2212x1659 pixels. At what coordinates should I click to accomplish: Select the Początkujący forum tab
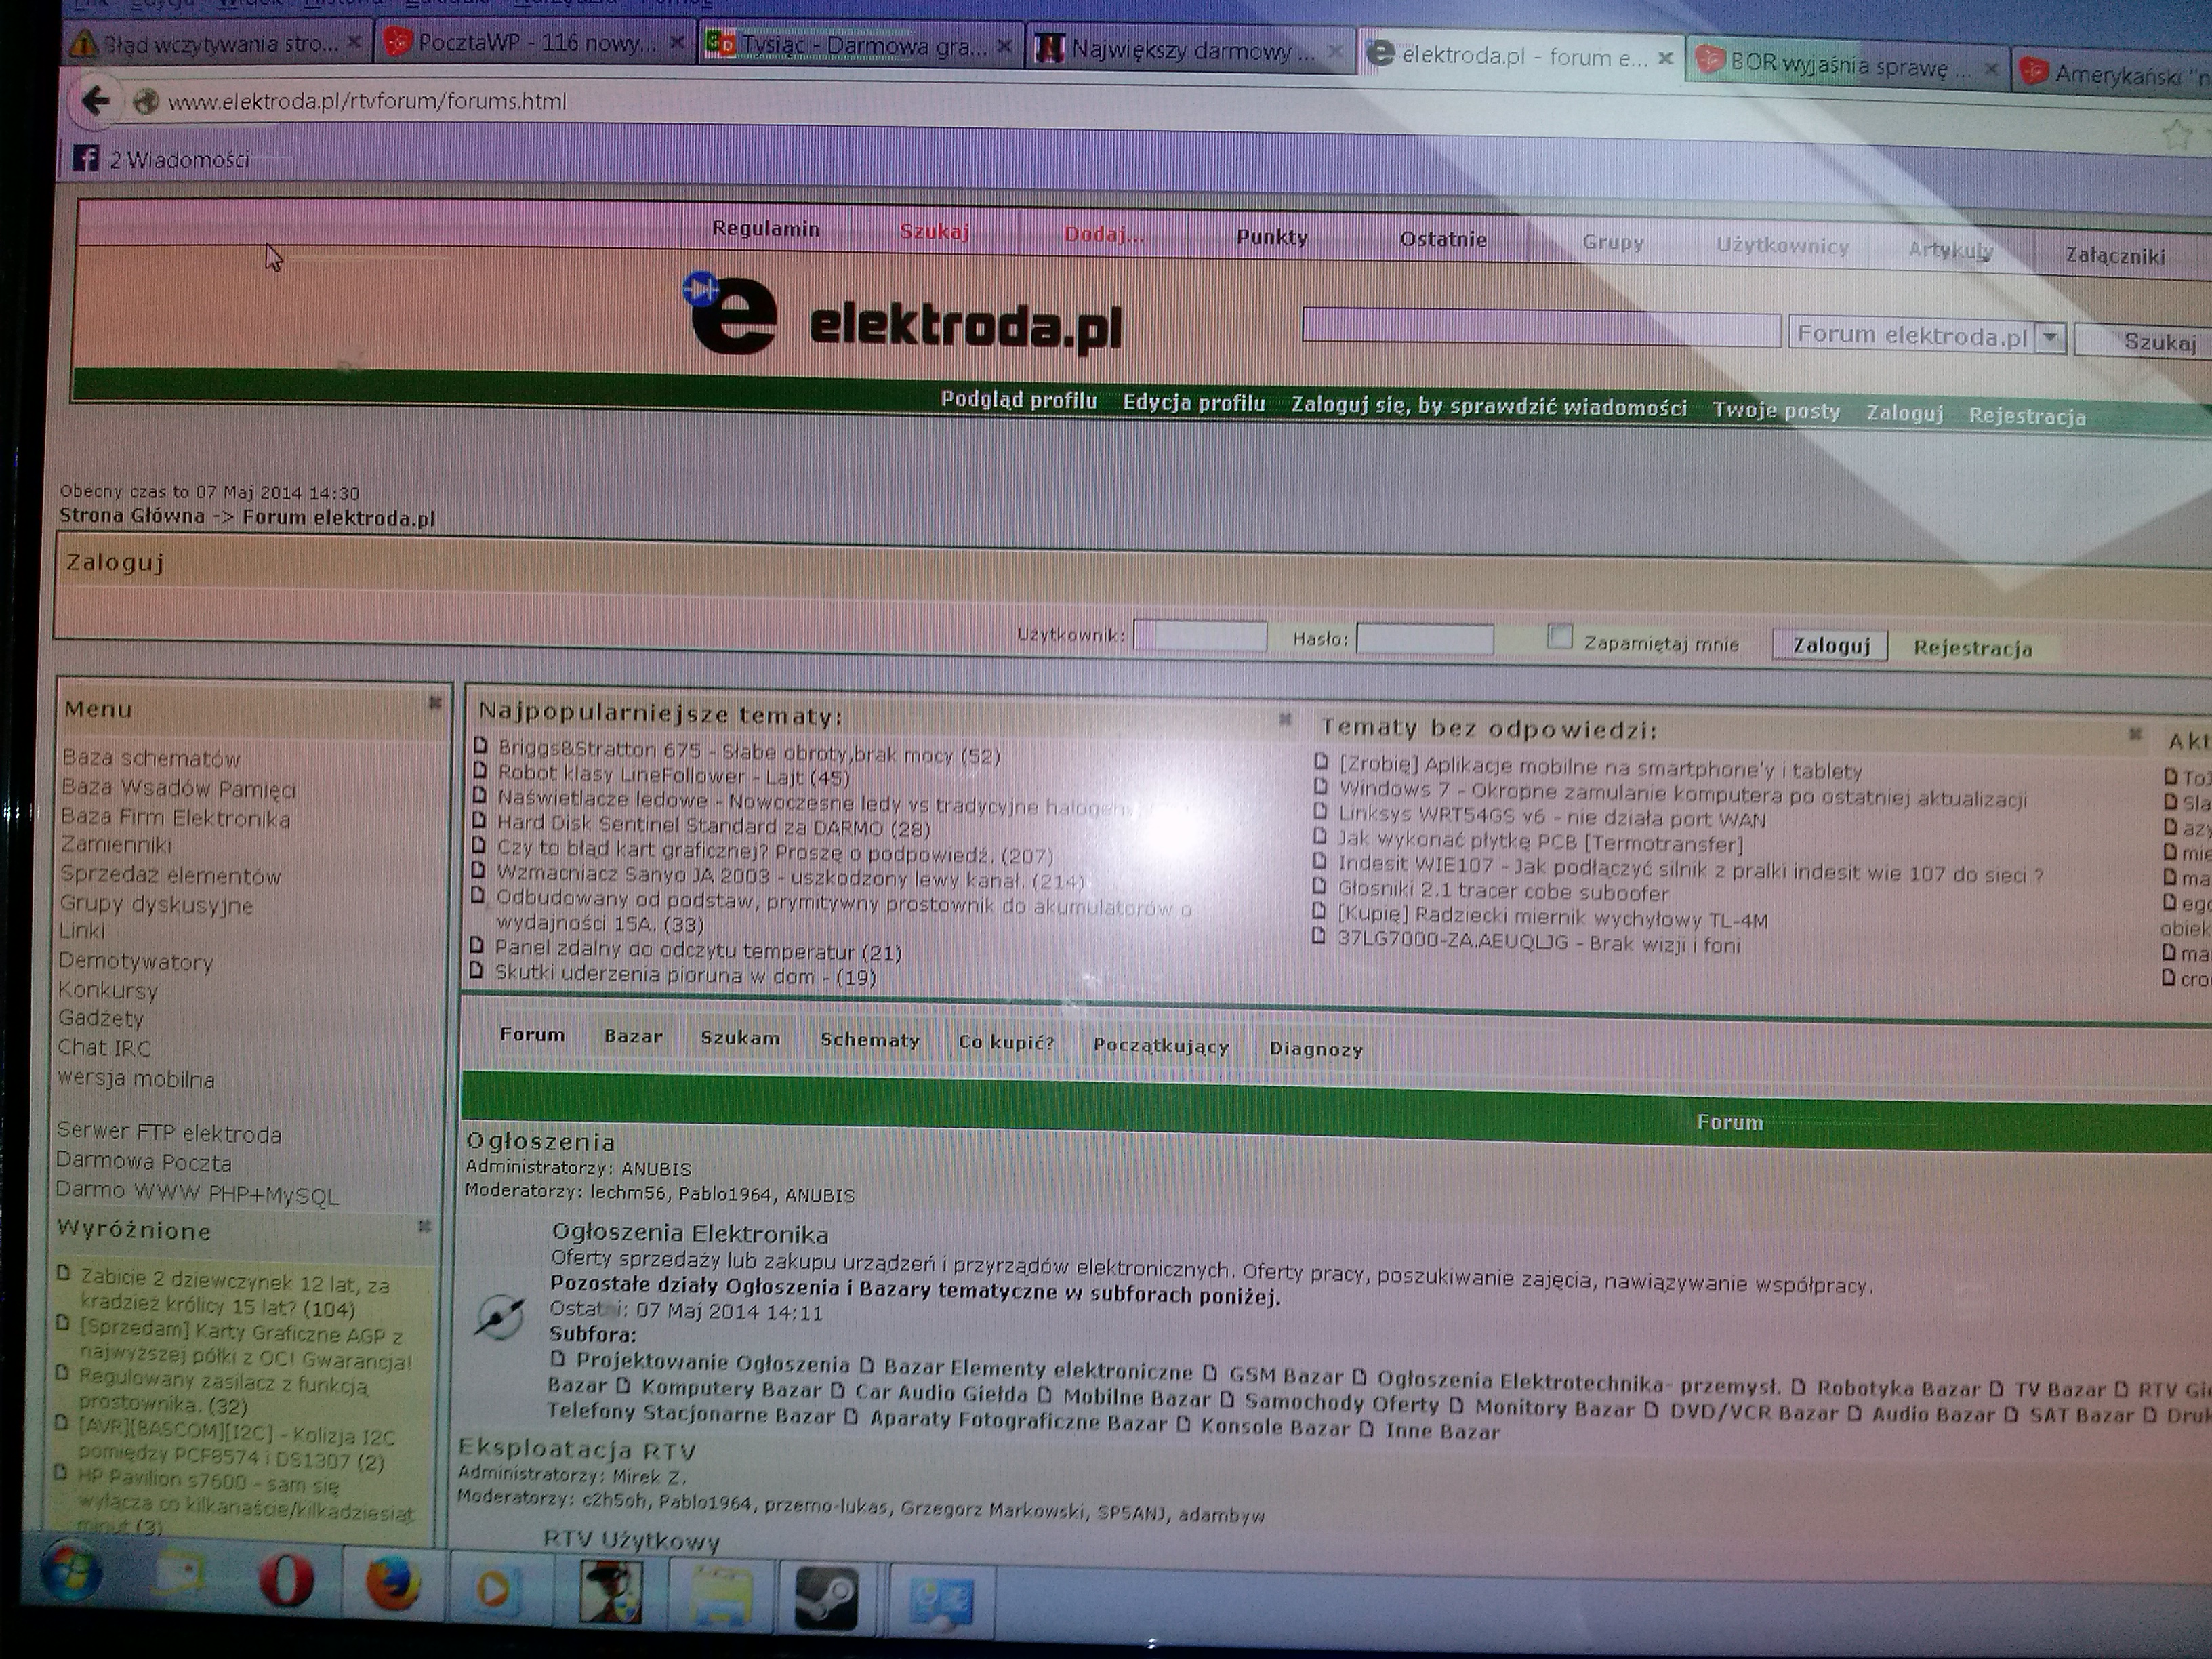1161,1045
